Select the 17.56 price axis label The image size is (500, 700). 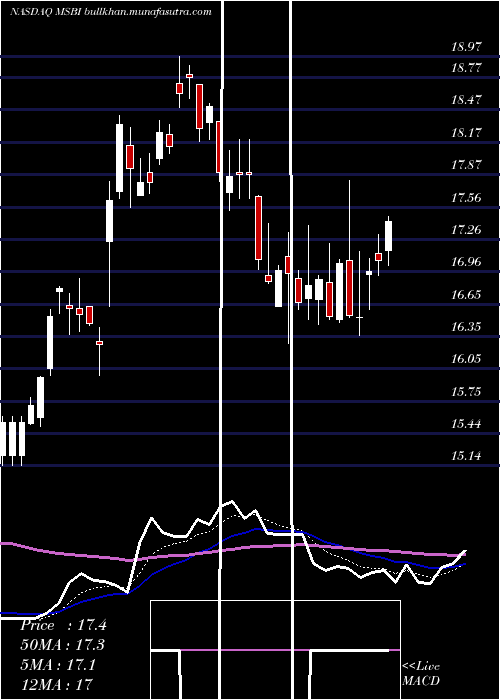click(x=467, y=198)
